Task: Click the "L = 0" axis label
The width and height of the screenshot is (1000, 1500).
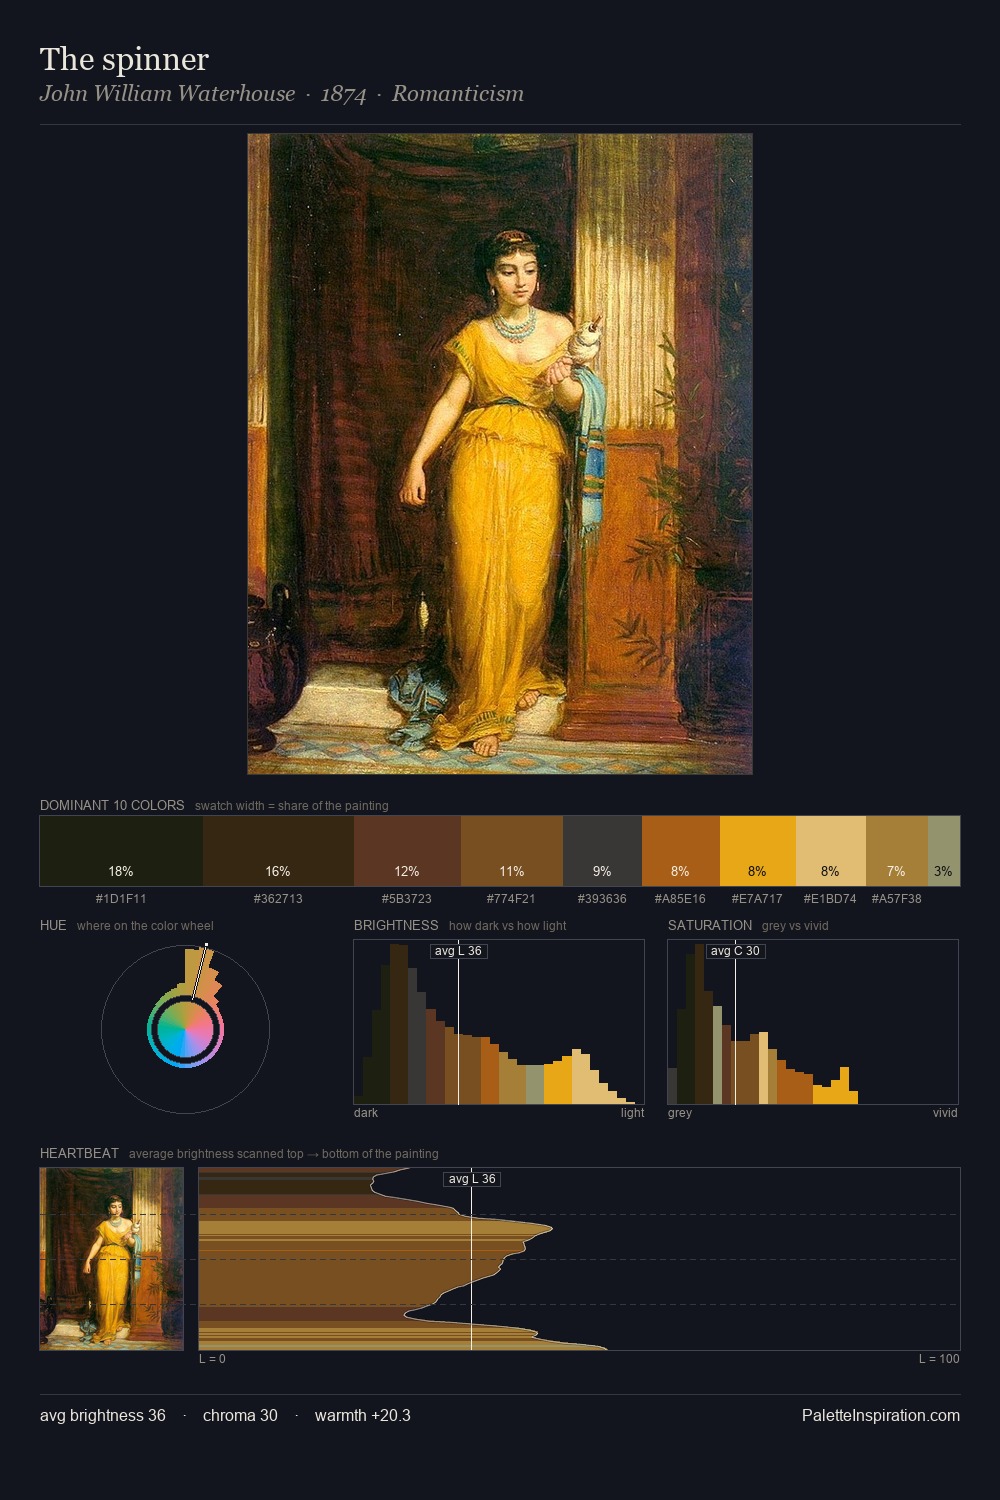Action: pyautogui.click(x=212, y=1359)
